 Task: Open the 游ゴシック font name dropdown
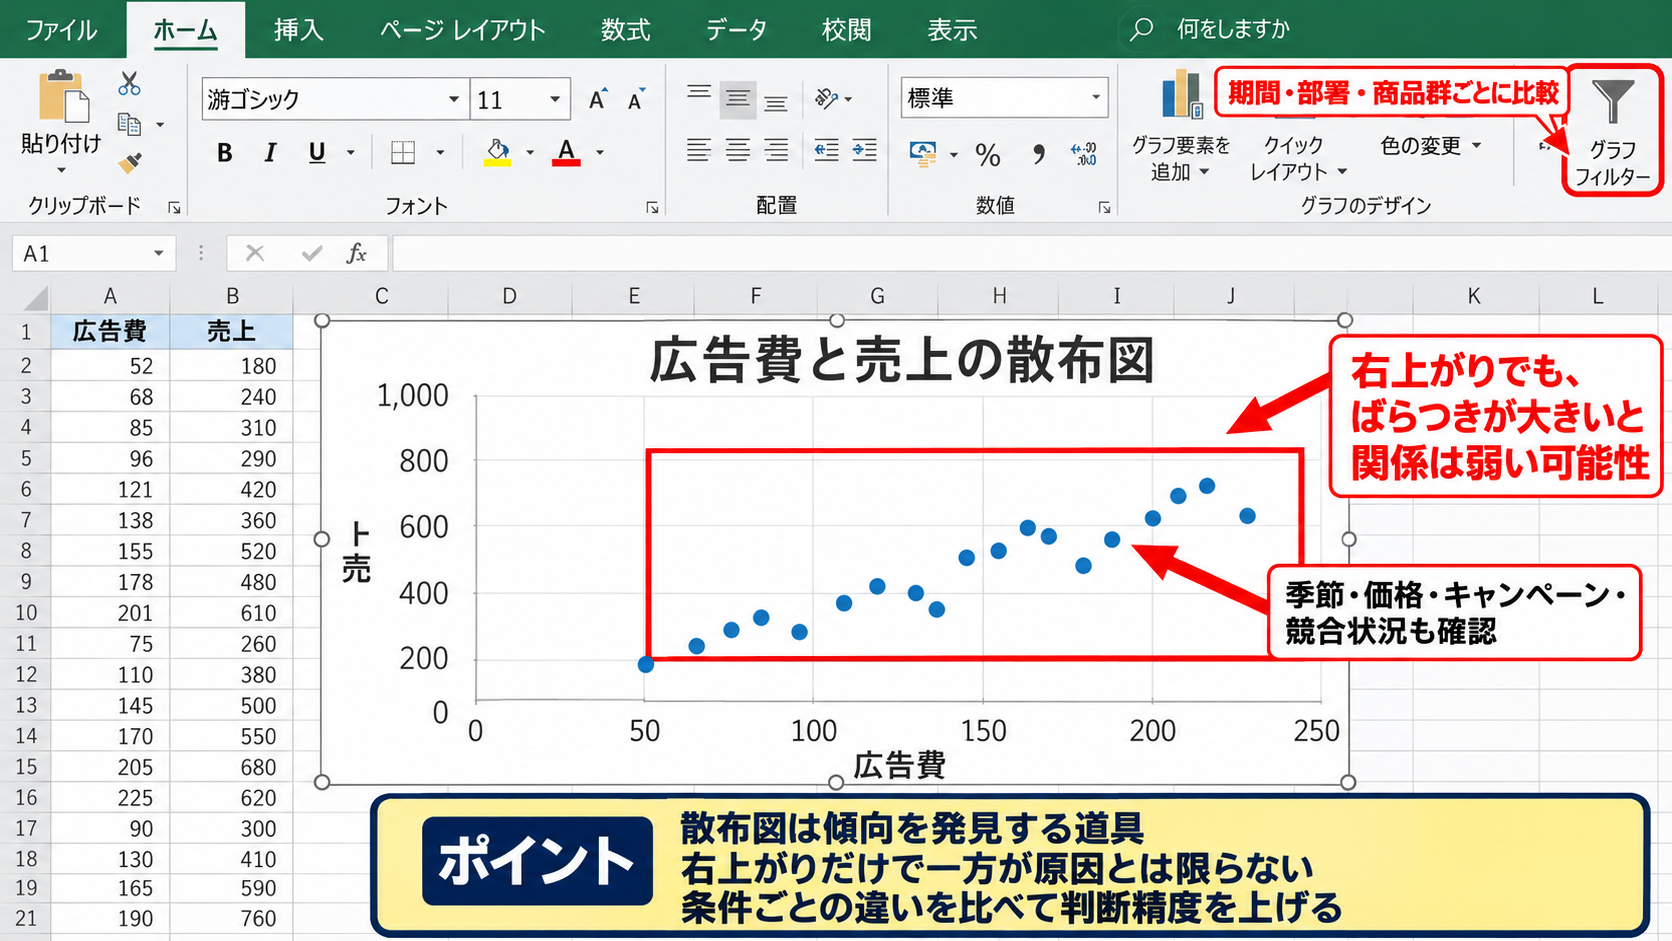pyautogui.click(x=454, y=99)
